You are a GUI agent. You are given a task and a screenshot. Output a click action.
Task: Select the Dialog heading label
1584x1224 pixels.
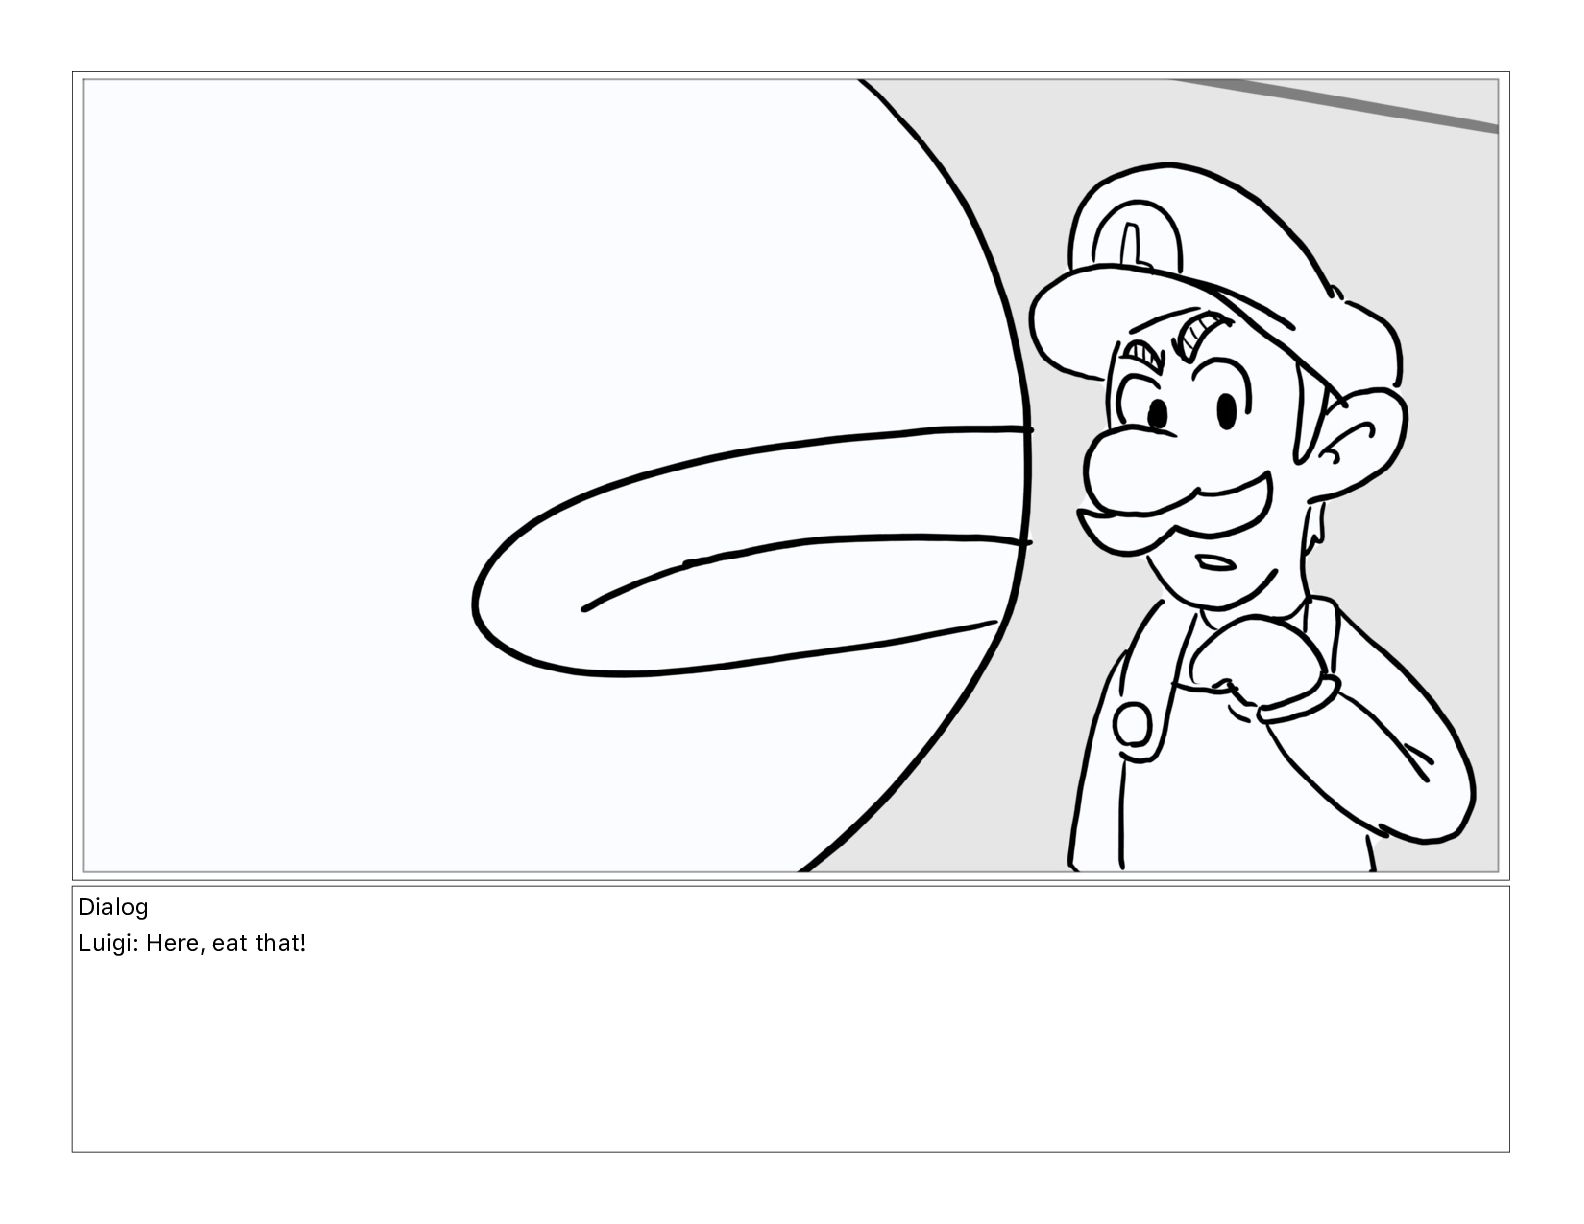[113, 907]
